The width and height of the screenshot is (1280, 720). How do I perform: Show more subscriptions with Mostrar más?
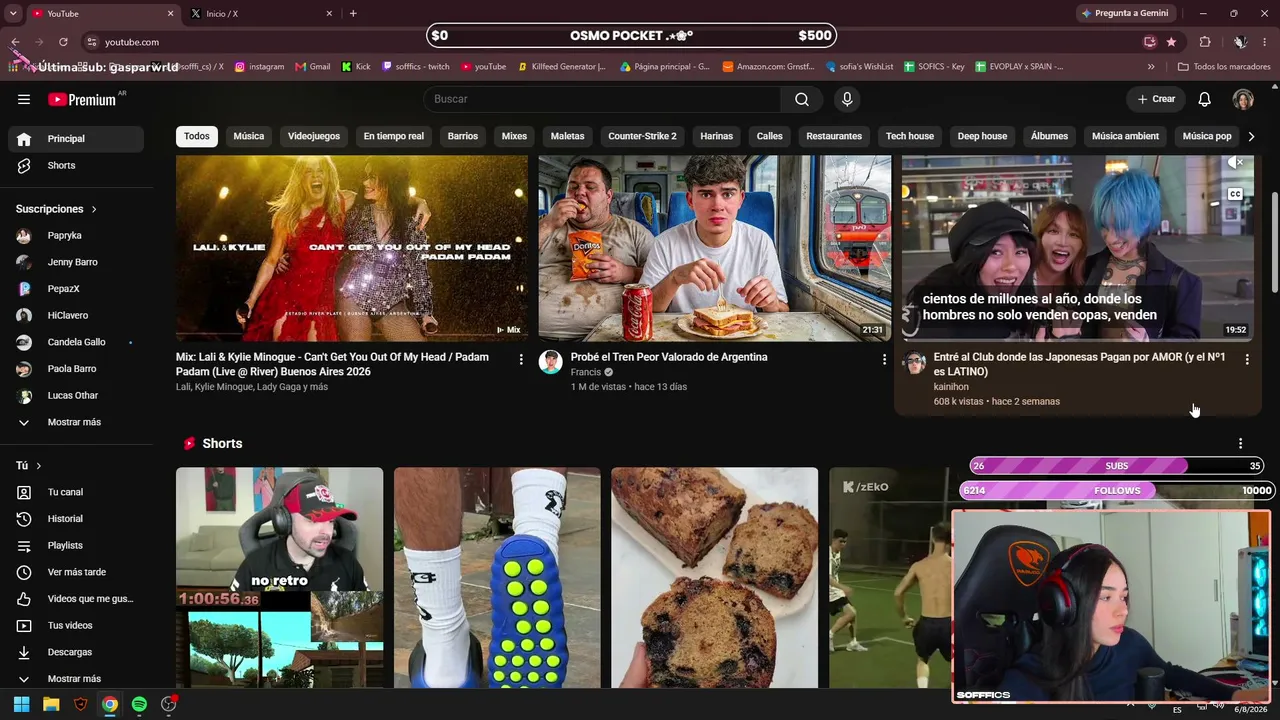[72, 422]
